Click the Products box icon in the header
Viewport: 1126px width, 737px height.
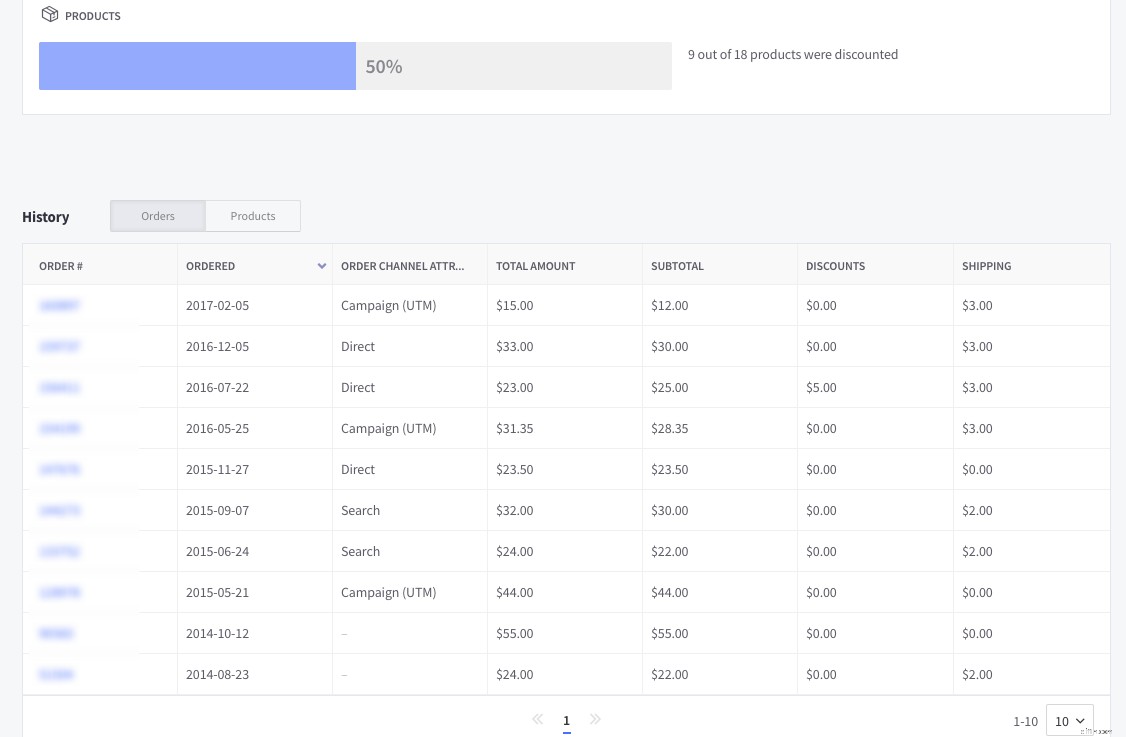coord(50,14)
